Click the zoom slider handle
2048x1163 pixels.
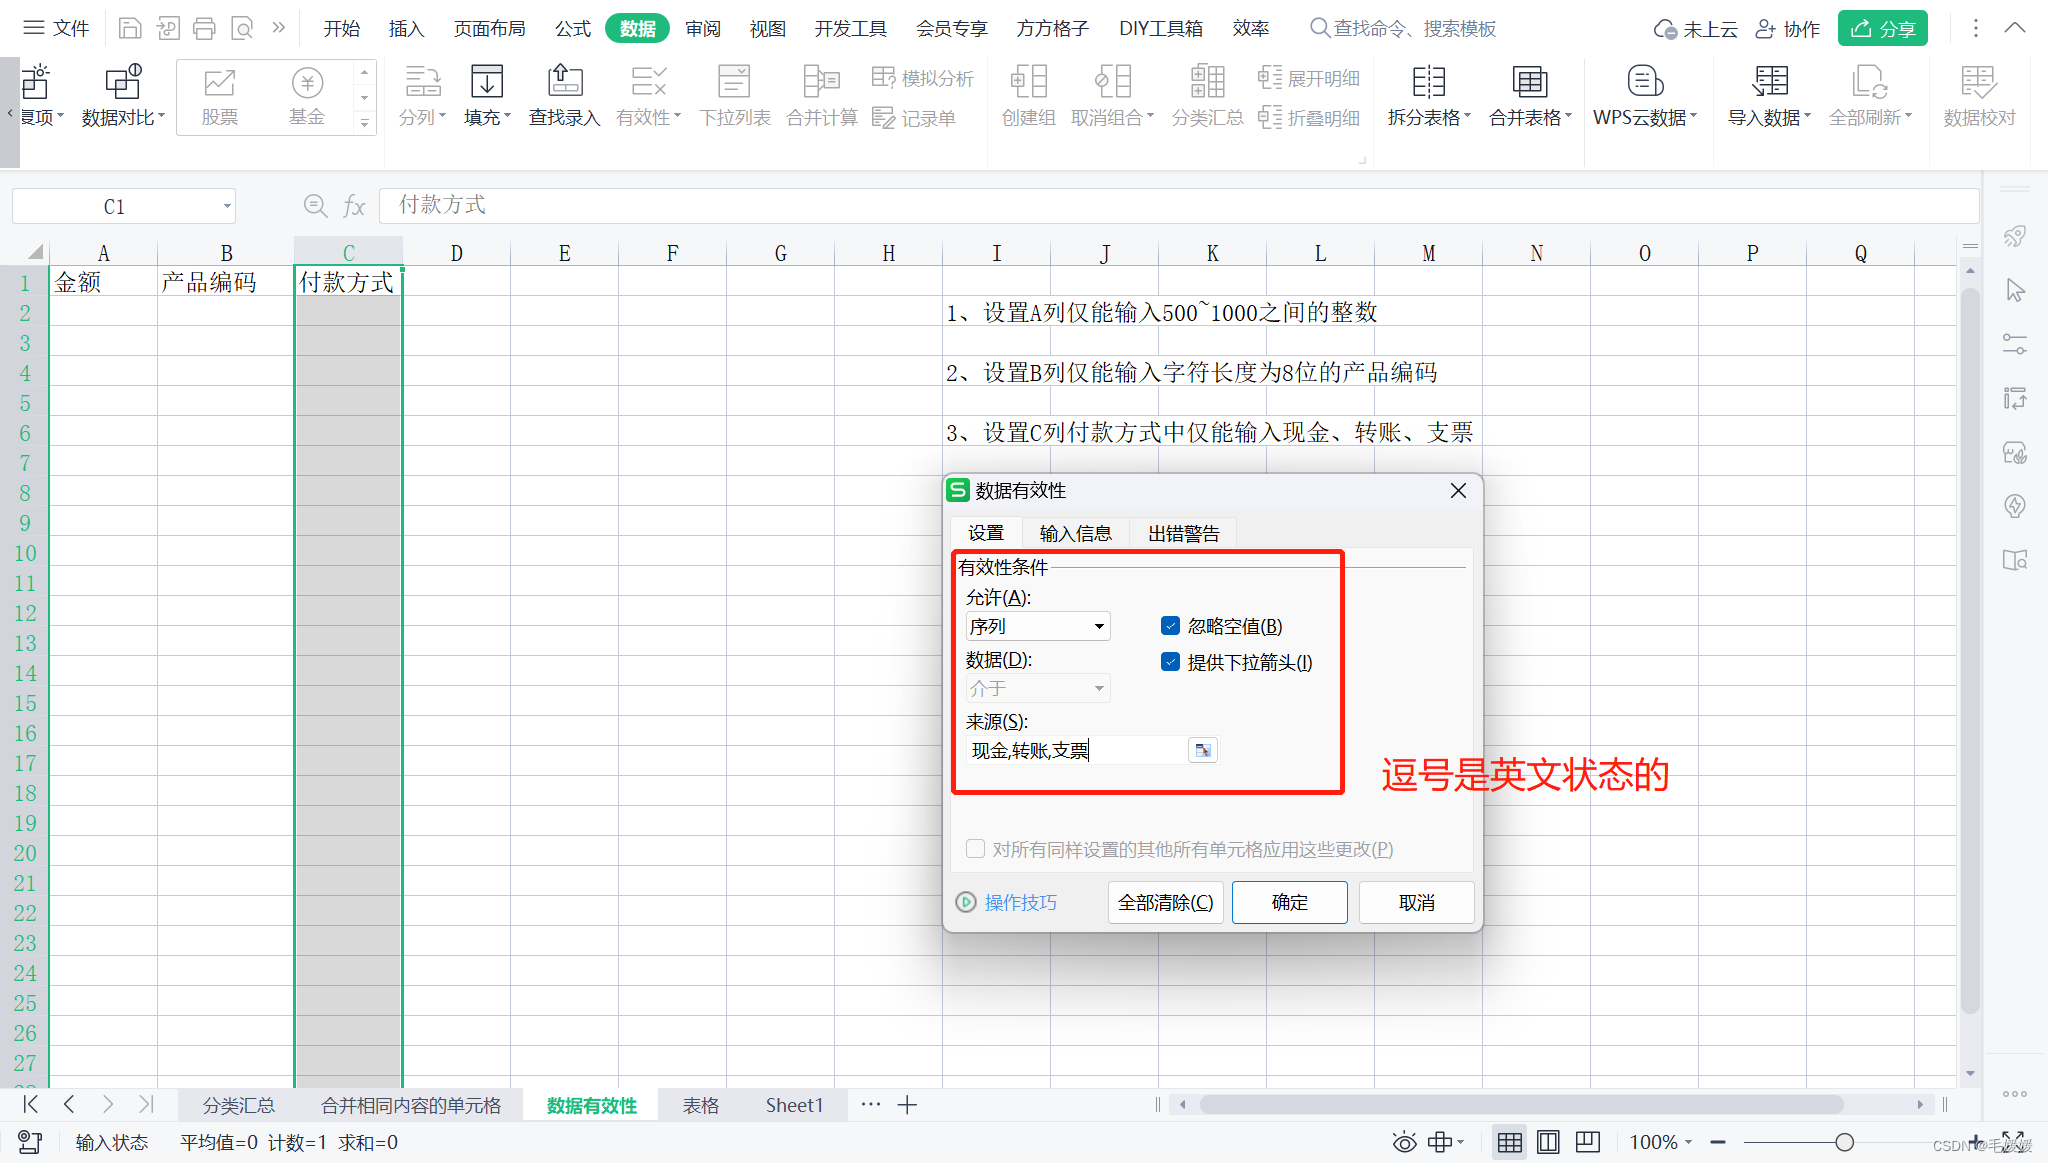click(x=1844, y=1142)
